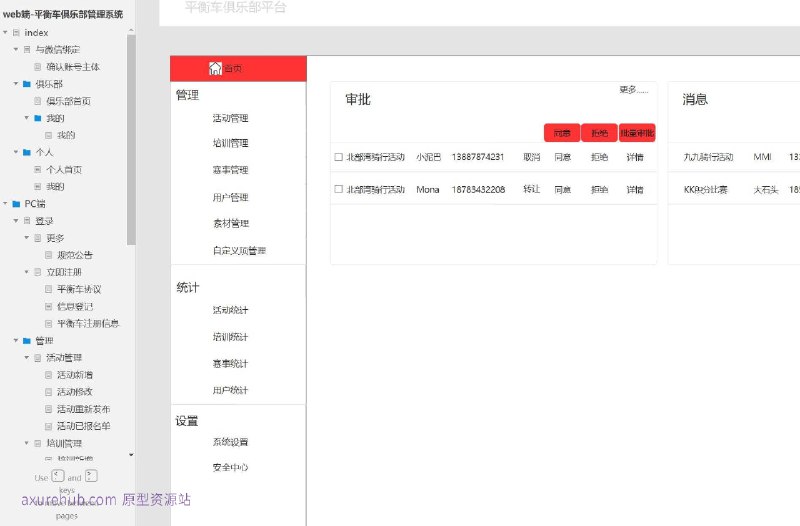Viewport: 800px width, 526px height.
Task: Click the page icon beside 俱乐部首页
Action: [38, 101]
